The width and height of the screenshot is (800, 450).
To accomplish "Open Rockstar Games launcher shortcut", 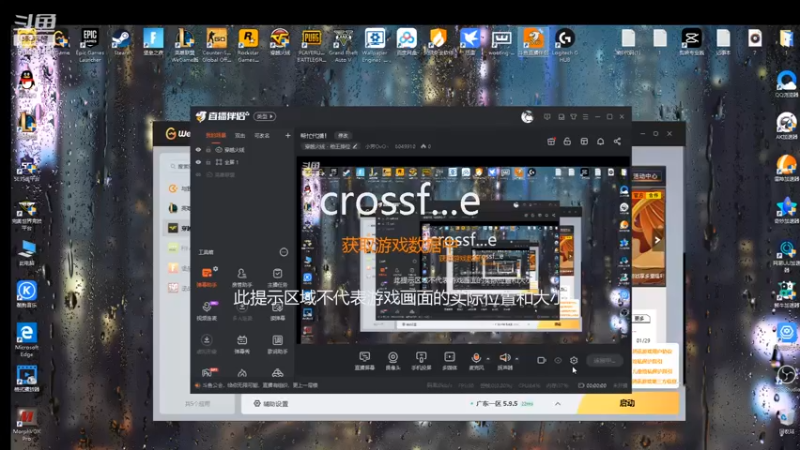I will pyautogui.click(x=248, y=45).
